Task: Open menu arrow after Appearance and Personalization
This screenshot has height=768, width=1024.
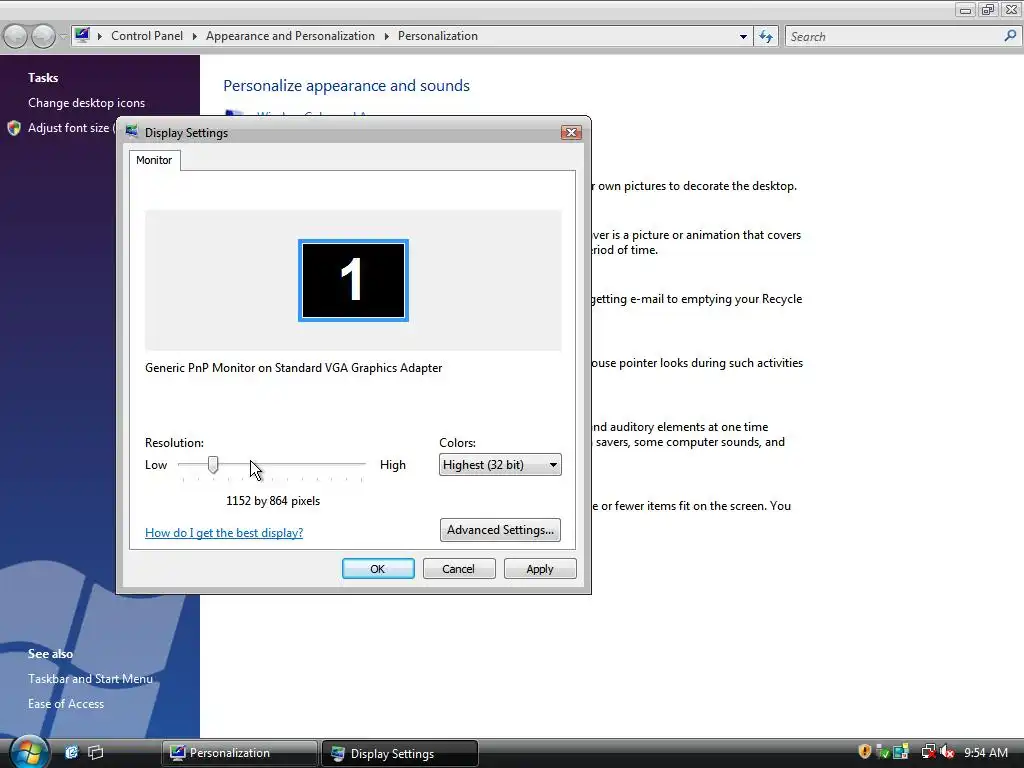Action: [x=387, y=36]
